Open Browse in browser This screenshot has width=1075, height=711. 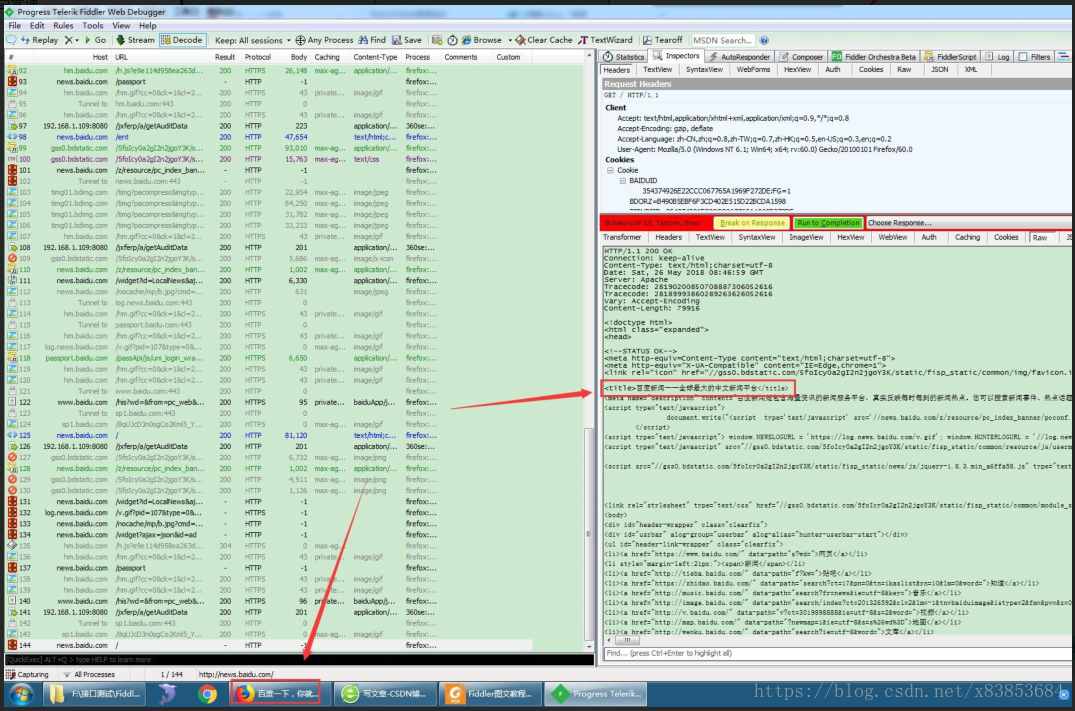click(482, 40)
